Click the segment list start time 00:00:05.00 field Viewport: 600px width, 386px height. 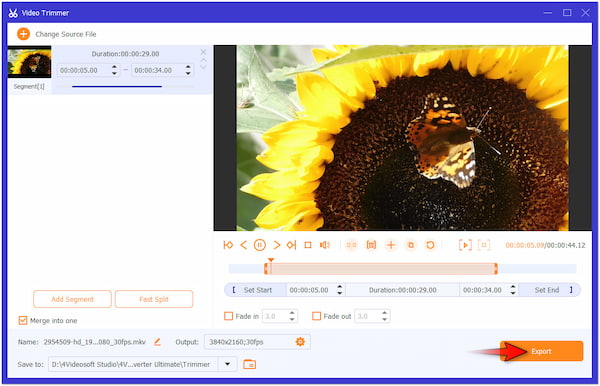83,70
